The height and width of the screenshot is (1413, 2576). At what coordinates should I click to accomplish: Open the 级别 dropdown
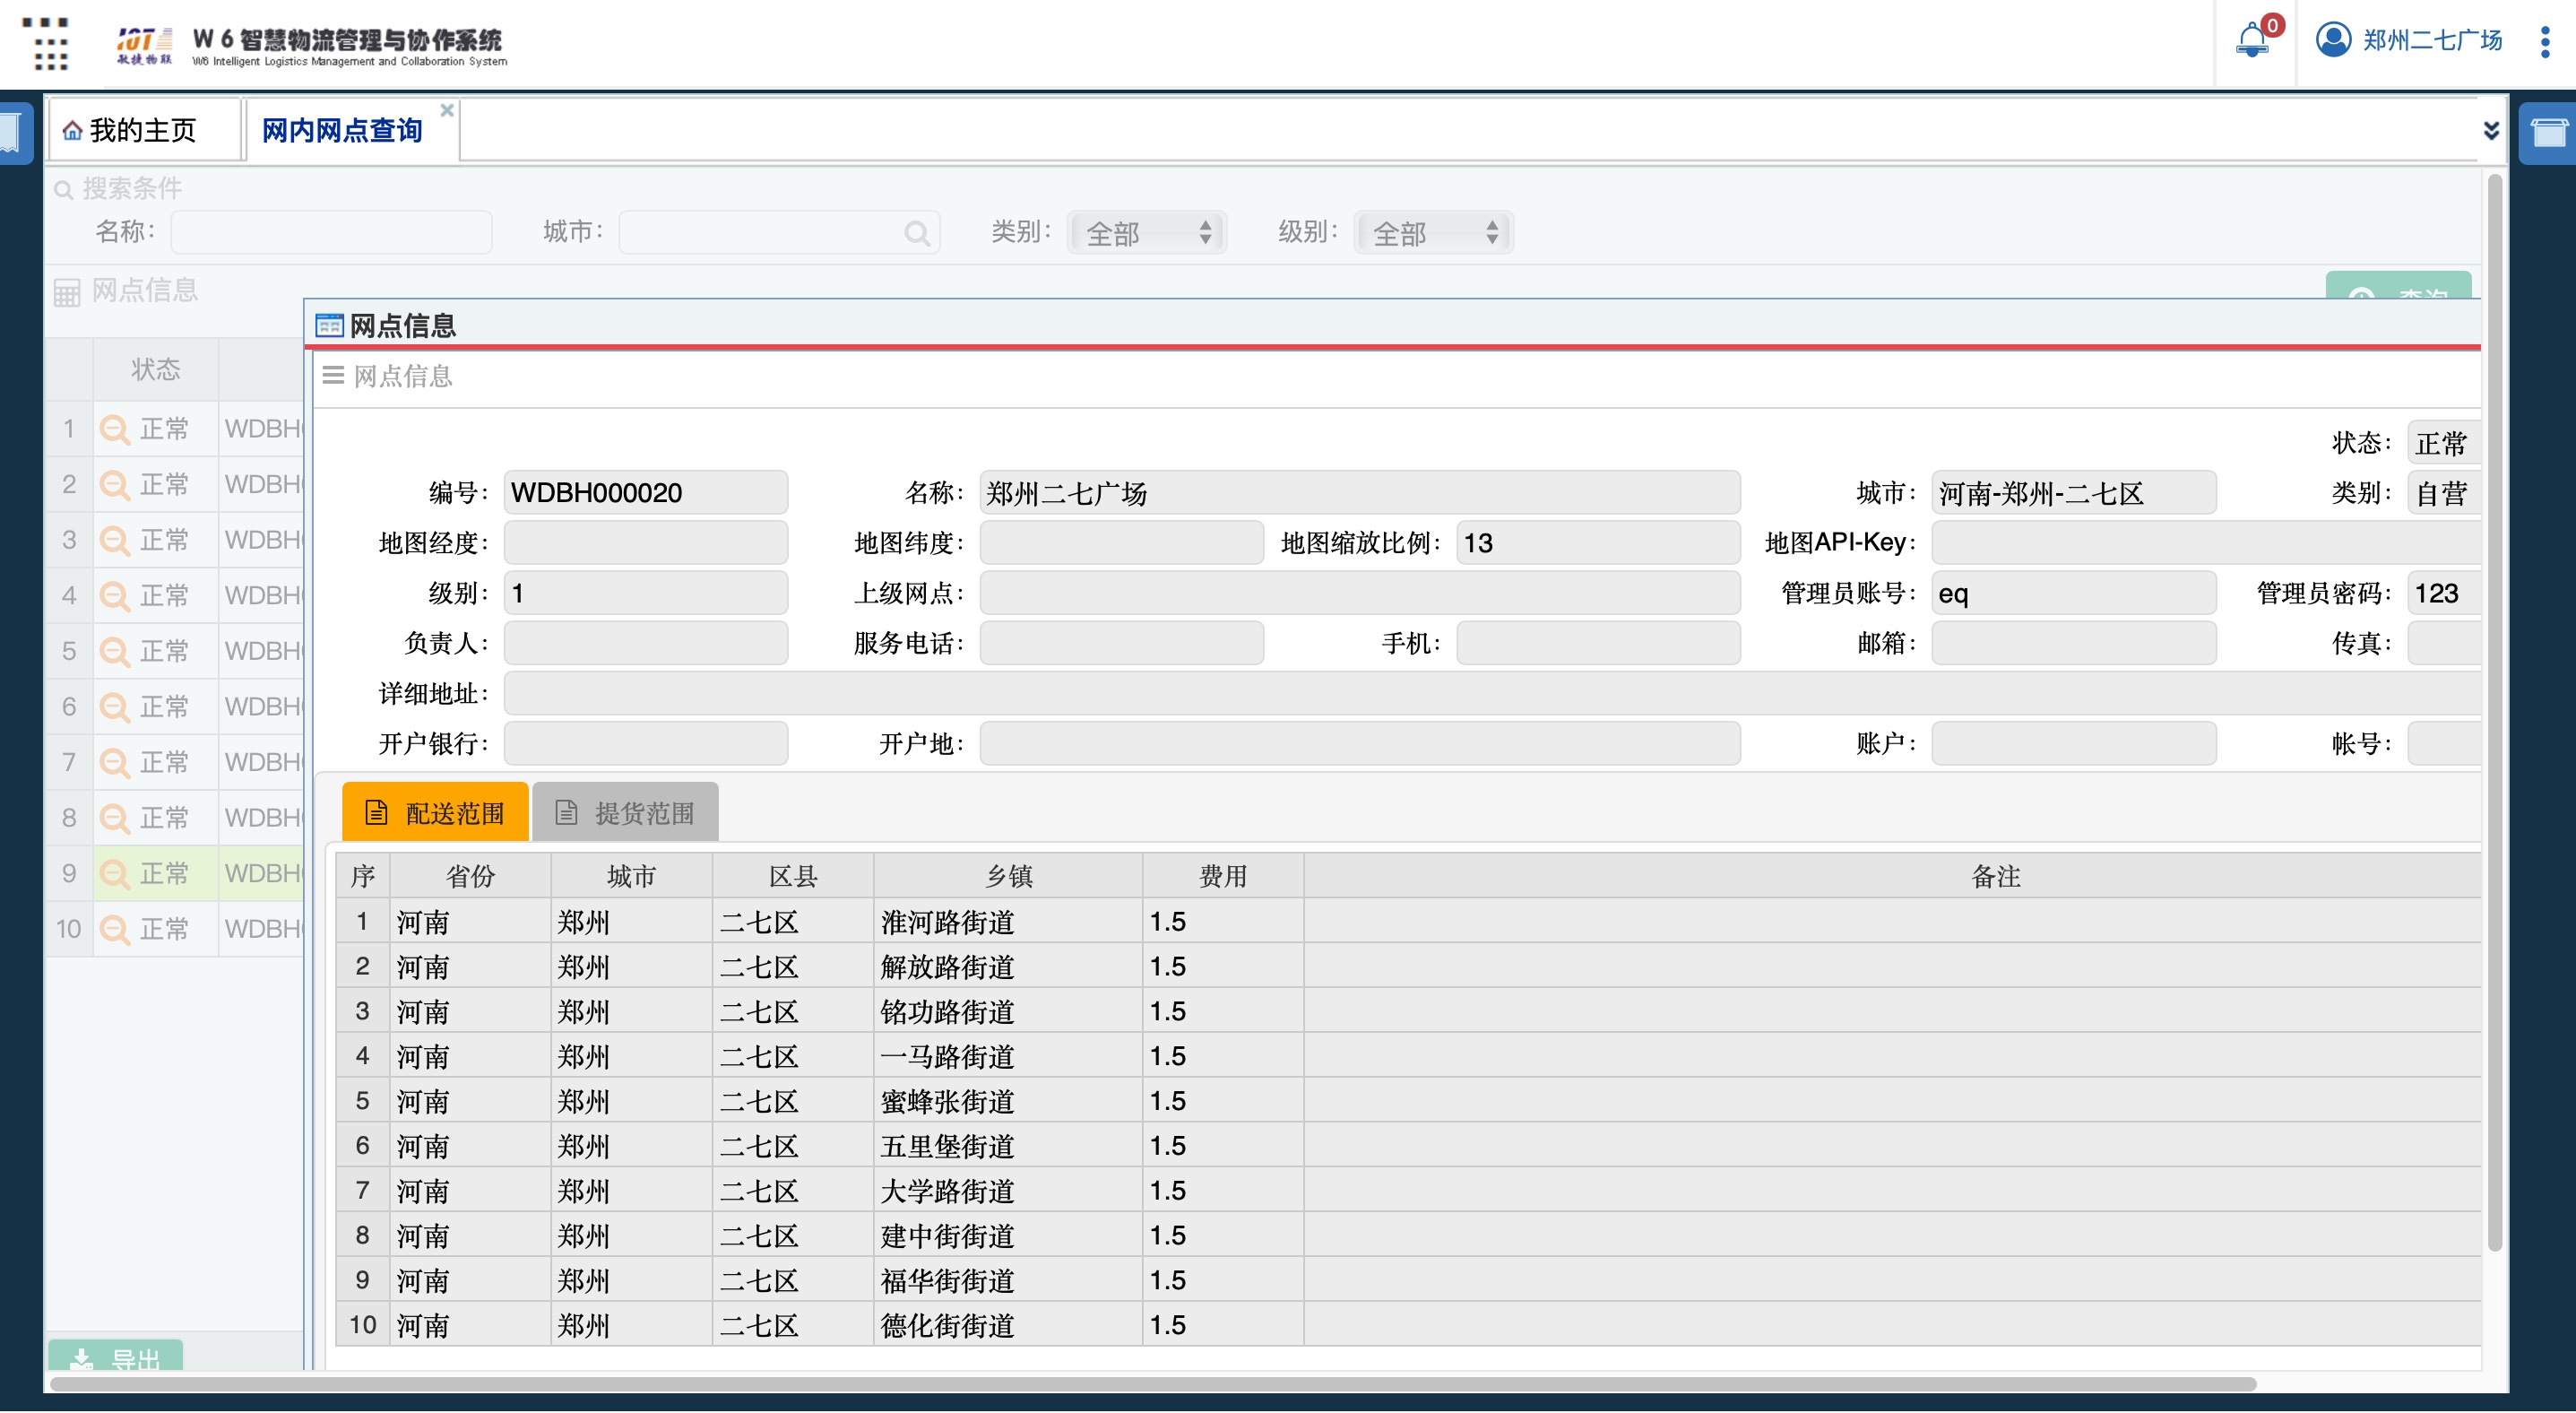pos(1434,233)
